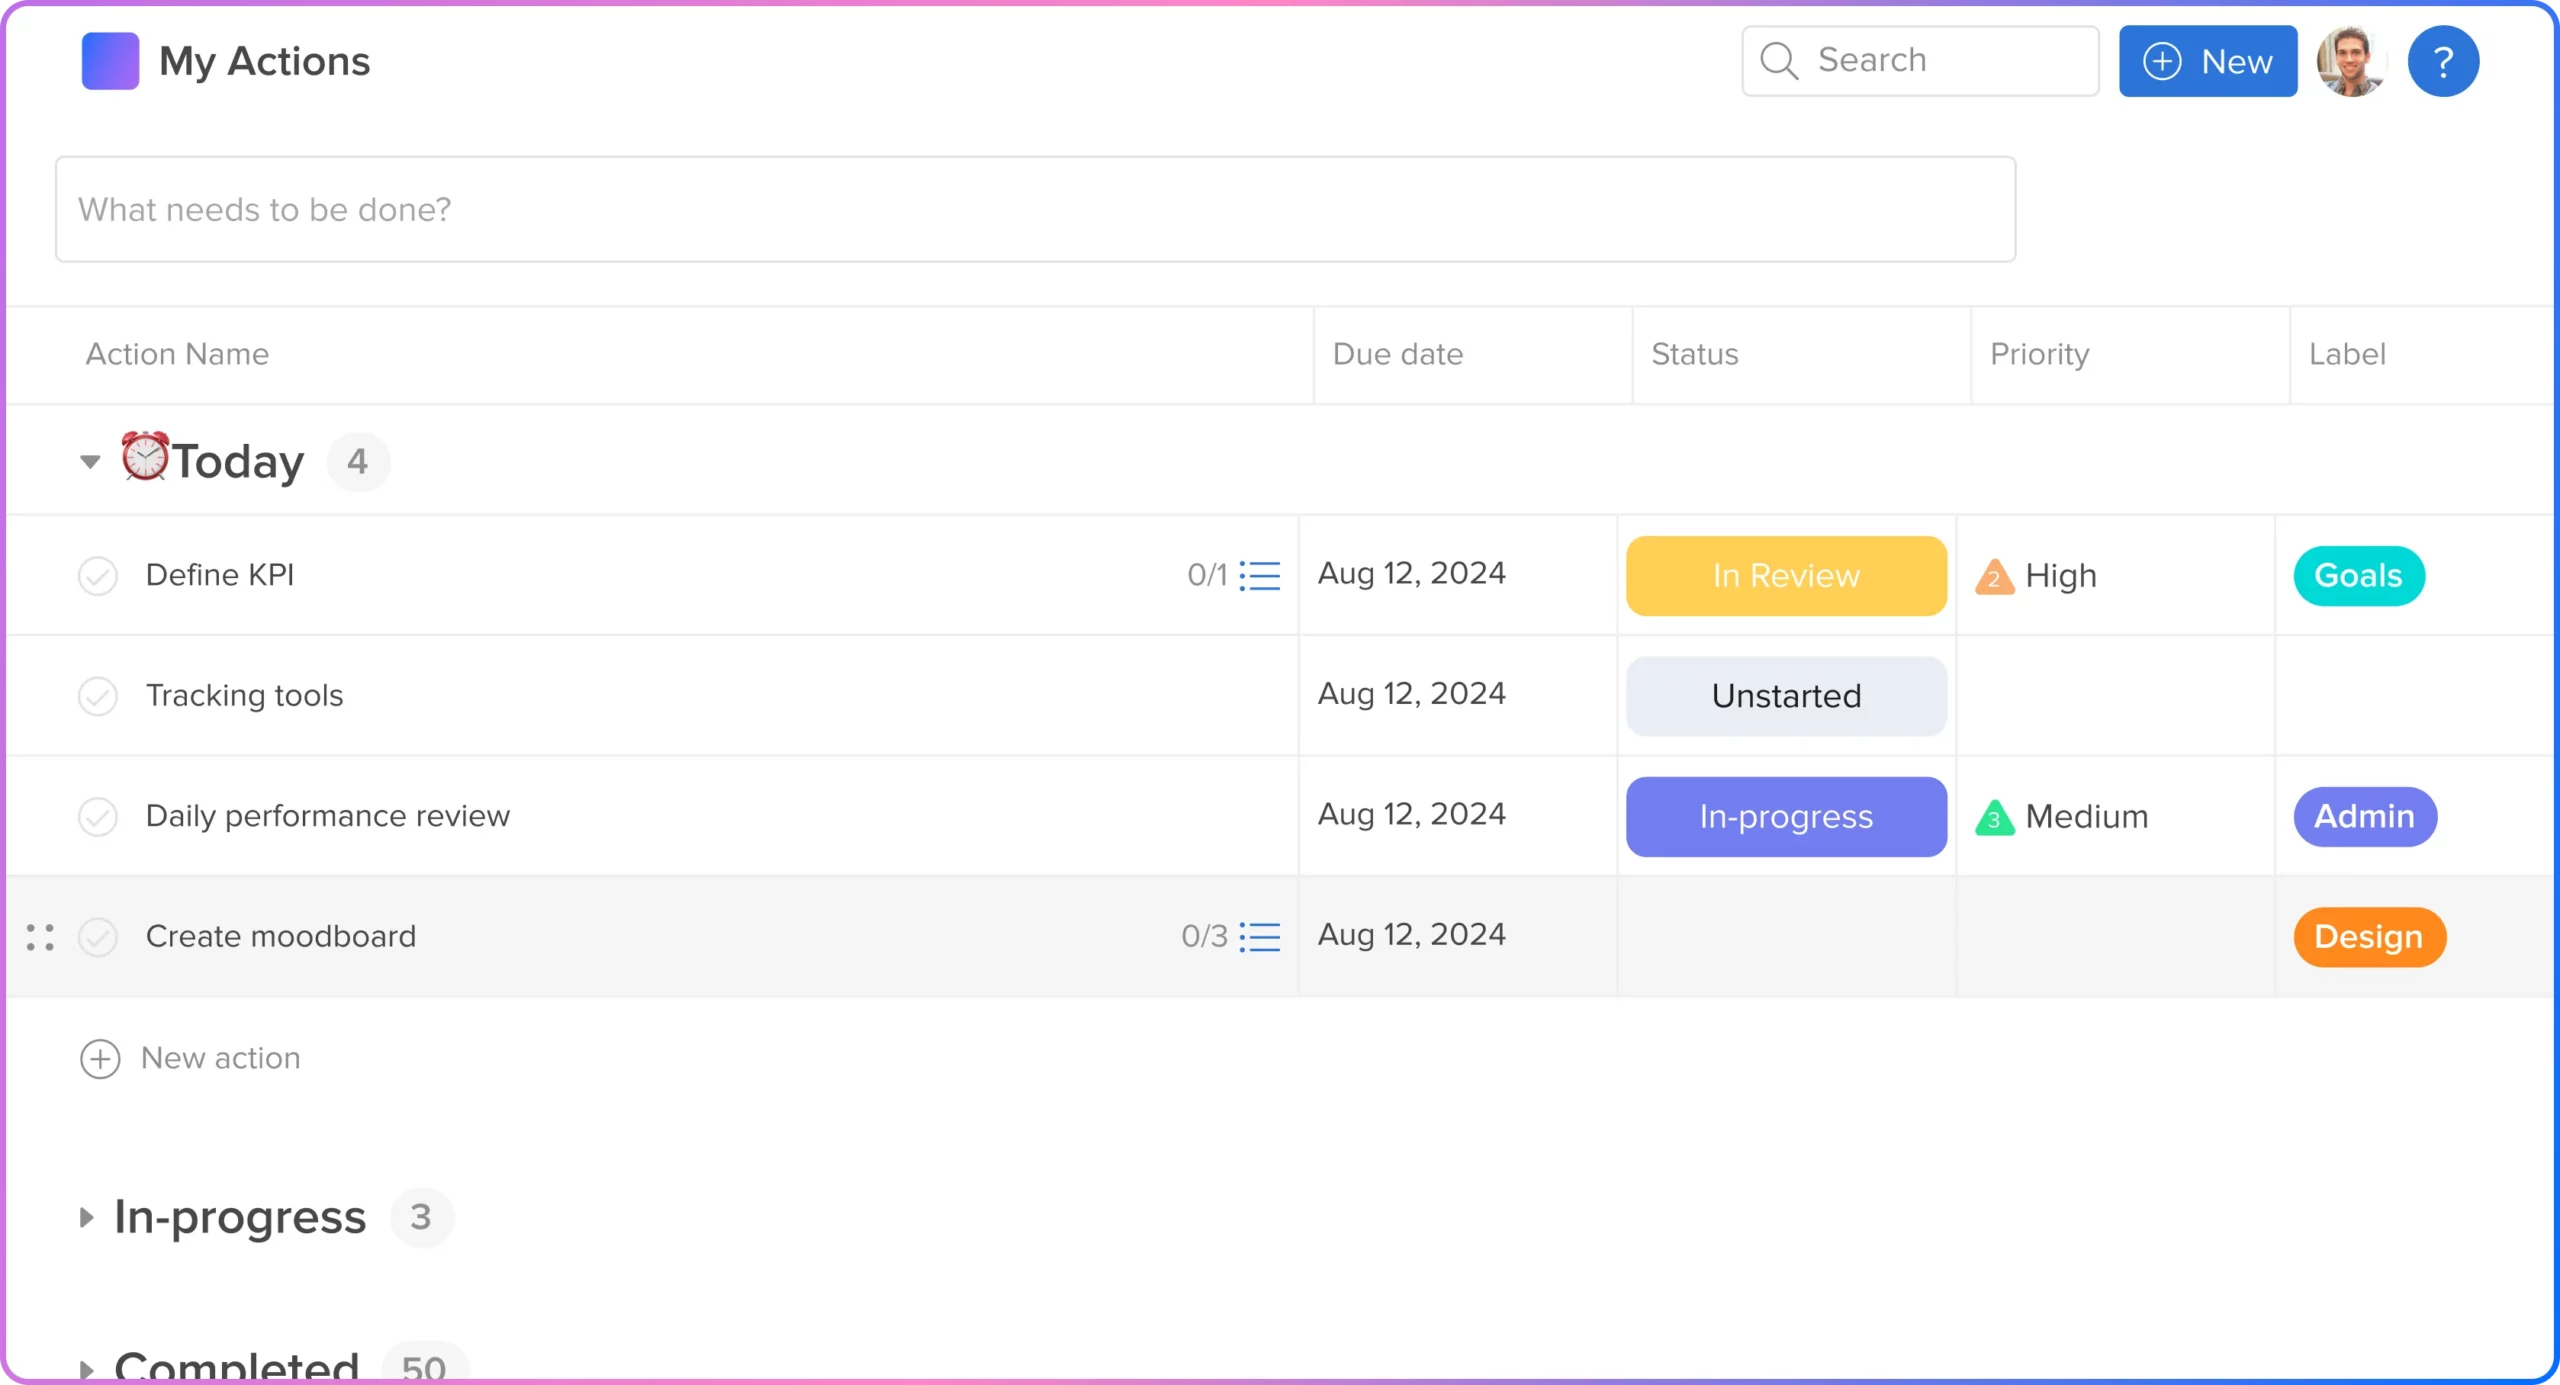The height and width of the screenshot is (1385, 2560).
Task: Click the plus icon for New action
Action: (x=100, y=1058)
